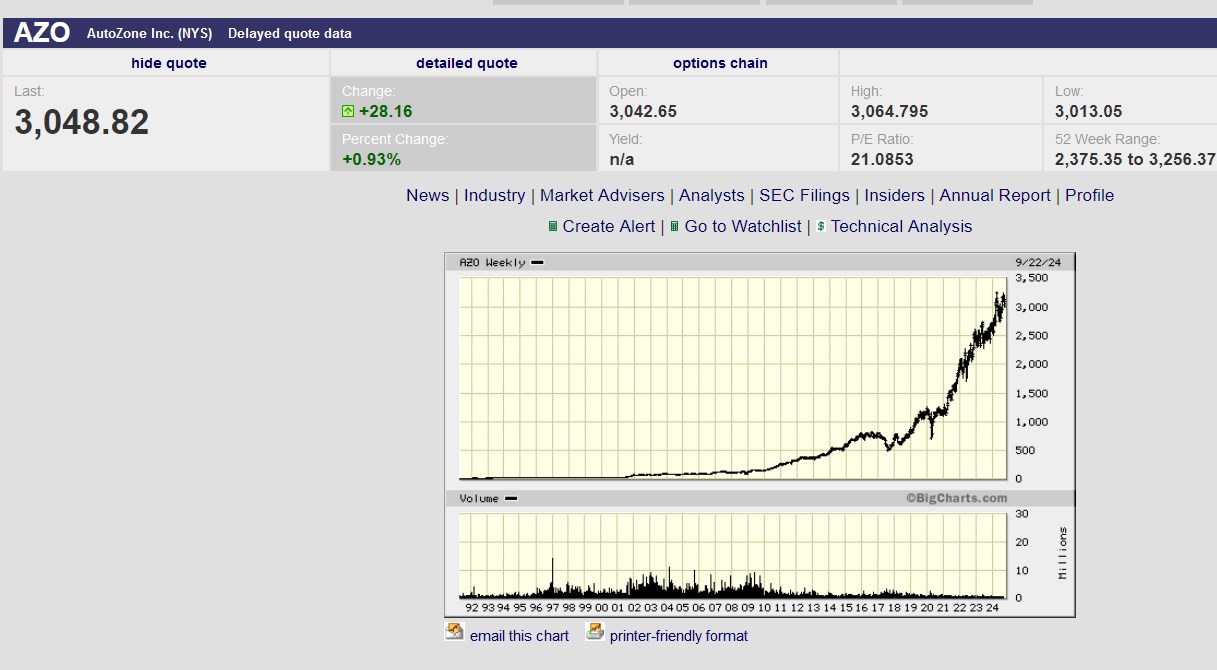The width and height of the screenshot is (1217, 670).
Task: Click the 52 Week Range value
Action: (1135, 159)
